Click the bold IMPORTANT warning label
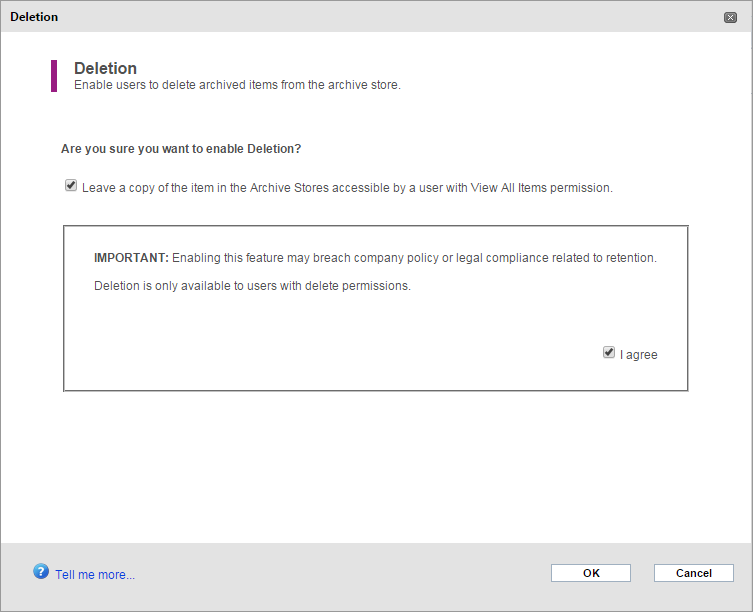This screenshot has width=753, height=612. pyautogui.click(x=131, y=258)
